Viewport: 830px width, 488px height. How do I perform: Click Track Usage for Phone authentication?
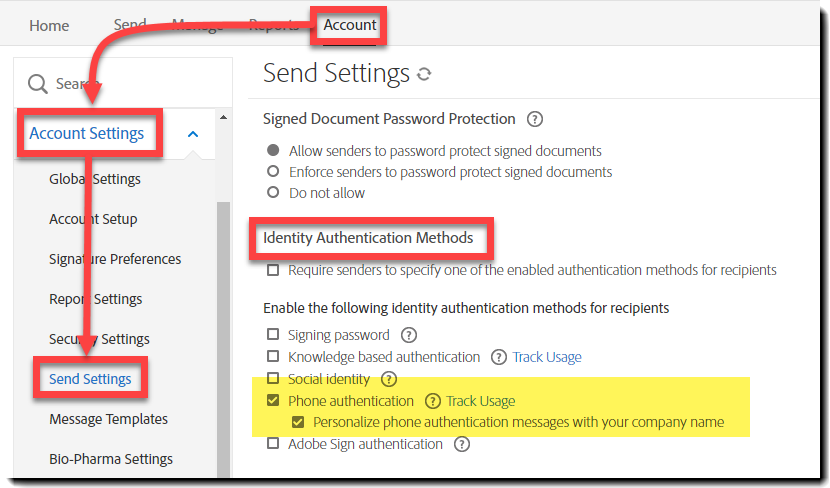(x=481, y=401)
